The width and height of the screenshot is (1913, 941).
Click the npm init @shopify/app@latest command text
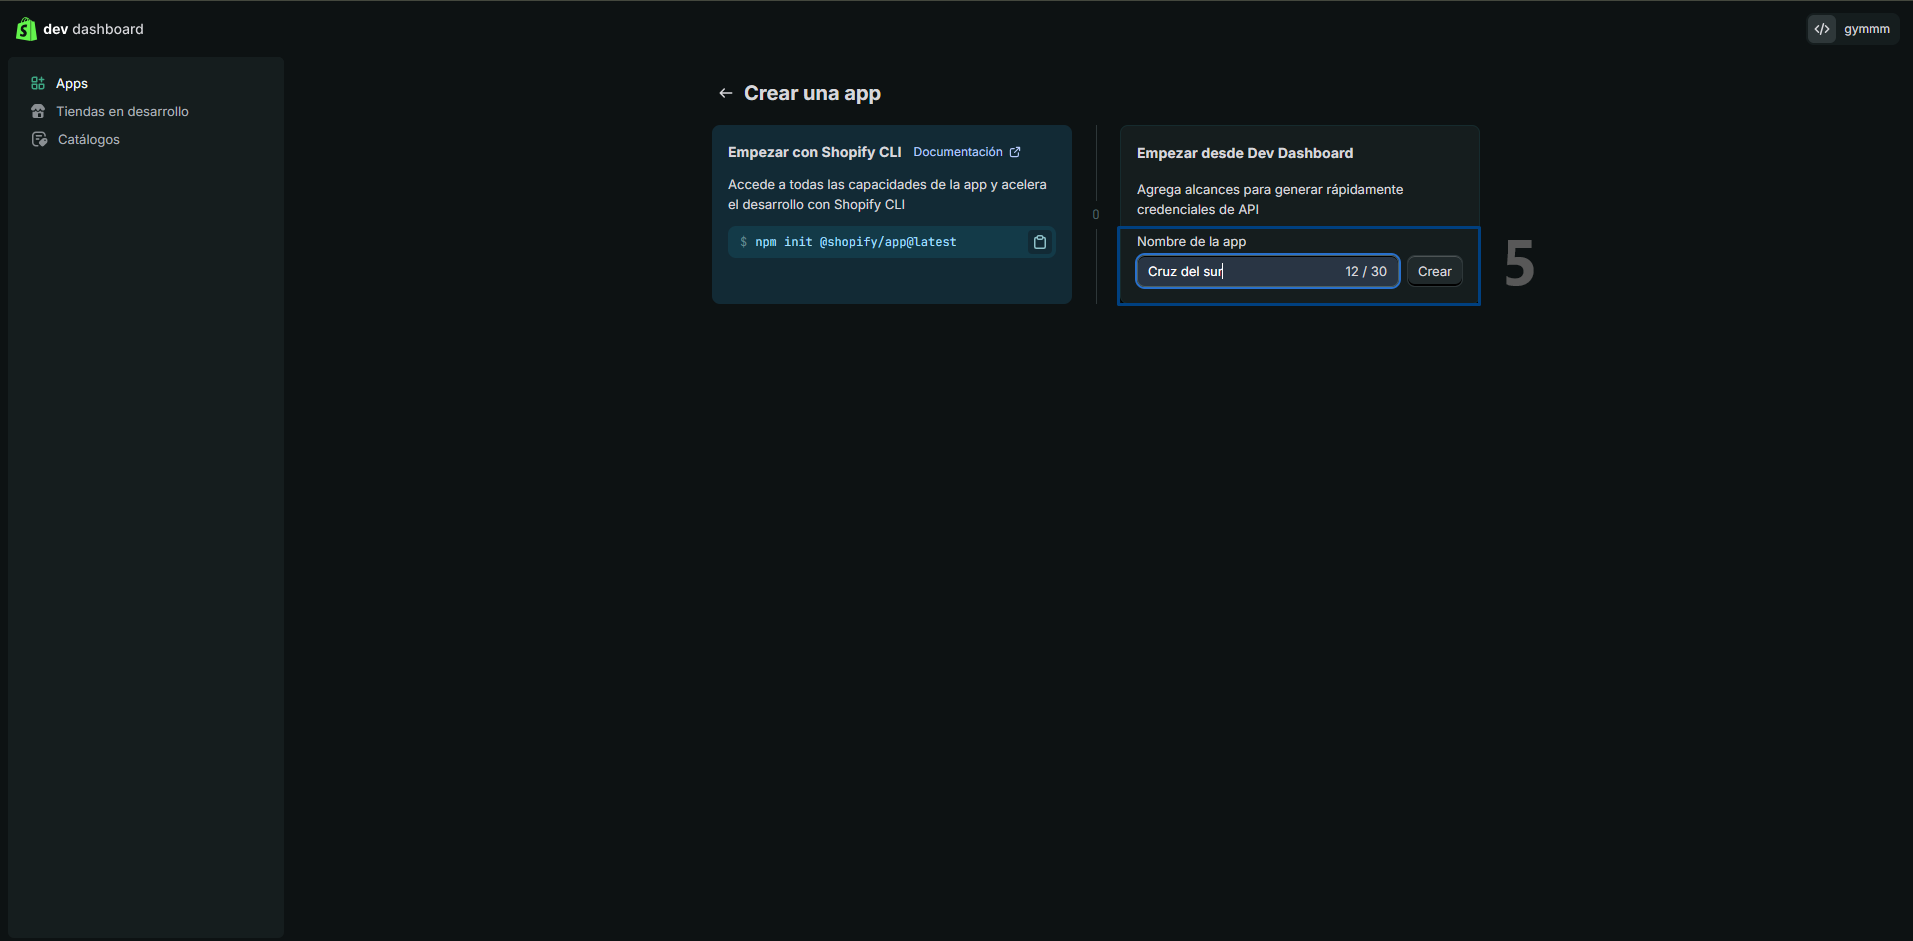855,242
